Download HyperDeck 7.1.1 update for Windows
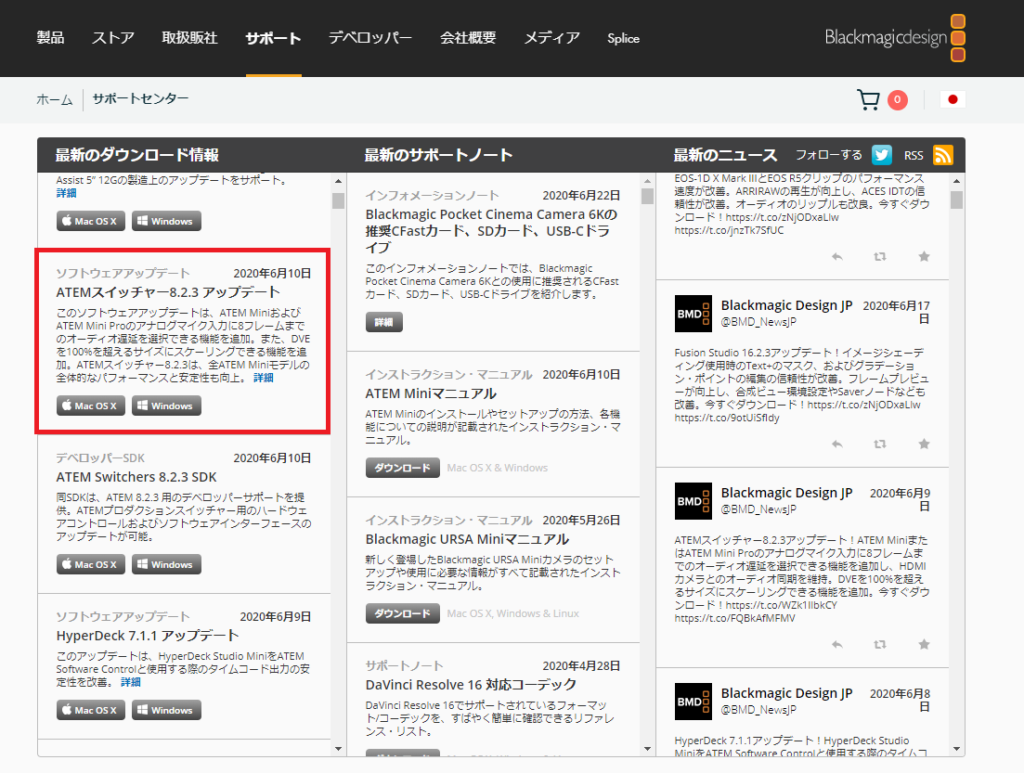Screen dimensions: 1024x773 [166, 710]
